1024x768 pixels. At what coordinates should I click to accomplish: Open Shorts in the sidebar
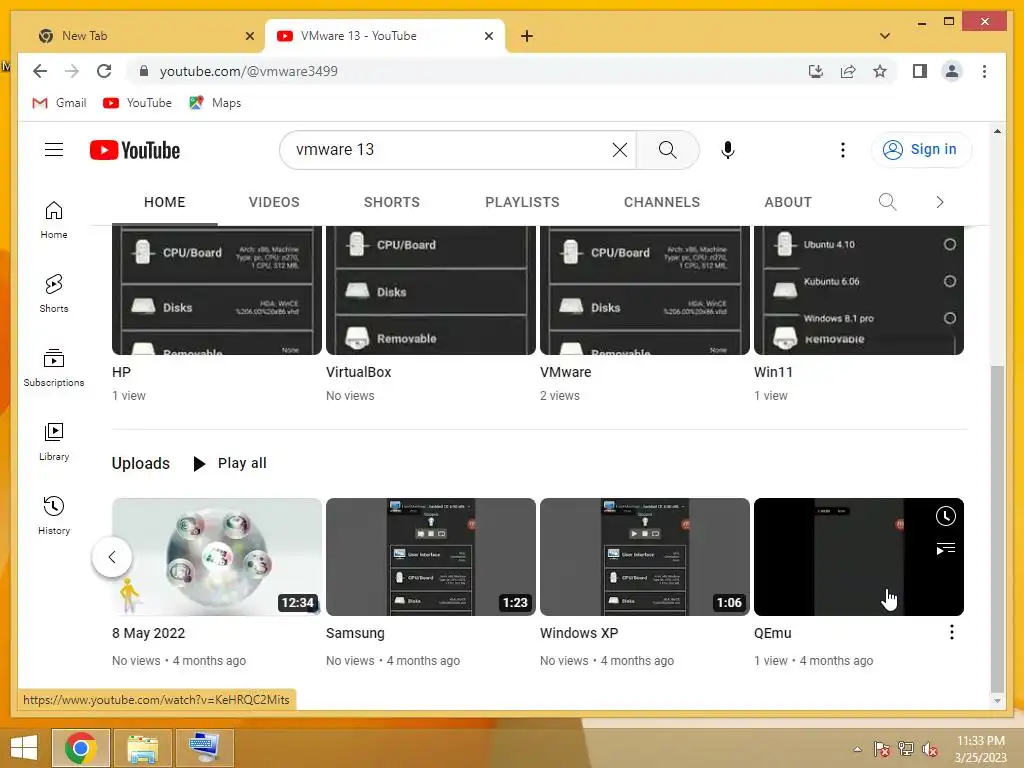[x=54, y=294]
